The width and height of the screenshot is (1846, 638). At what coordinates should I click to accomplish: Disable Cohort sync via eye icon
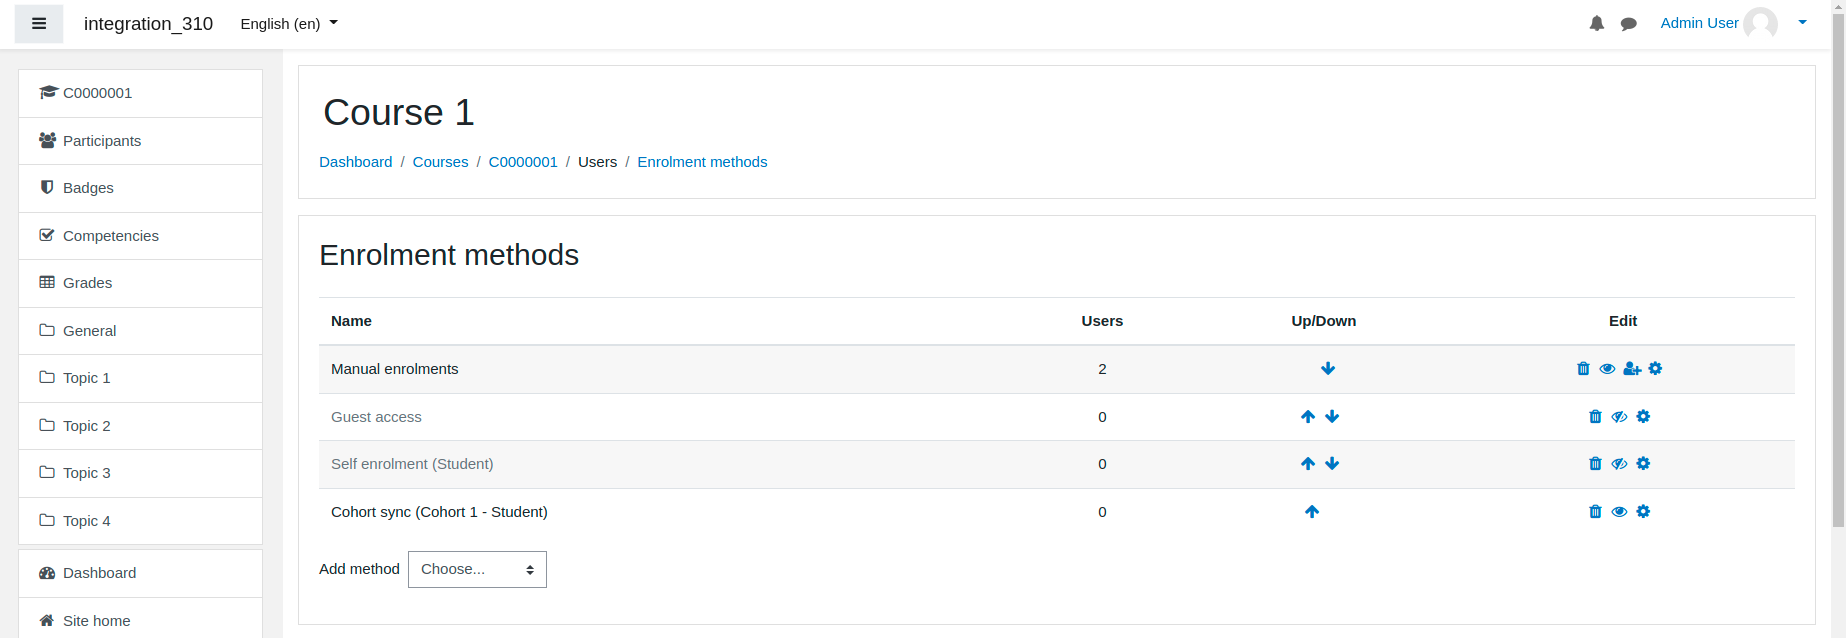pos(1619,512)
